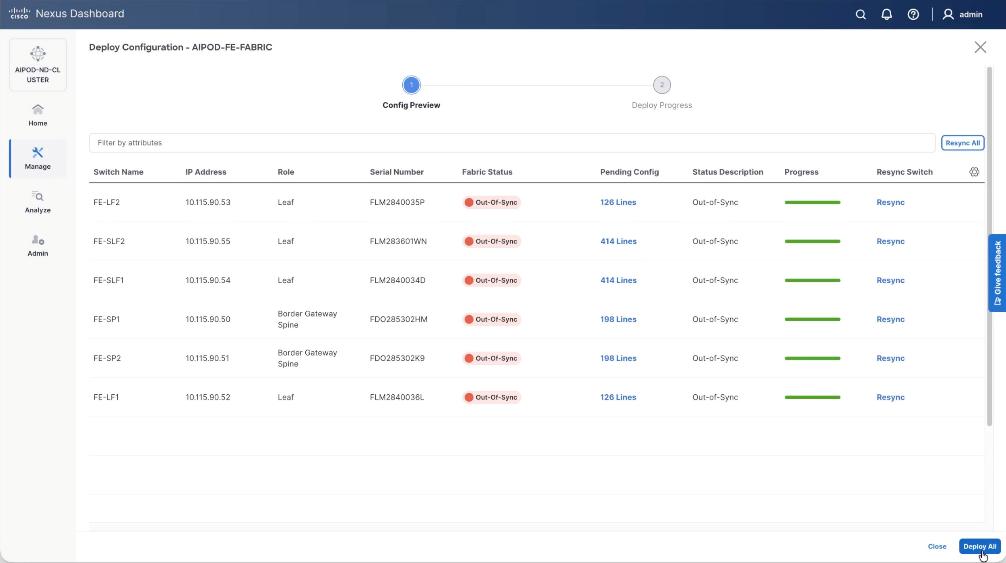Select IP address 10.115.90.51
The image size is (1006, 563).
click(x=207, y=358)
